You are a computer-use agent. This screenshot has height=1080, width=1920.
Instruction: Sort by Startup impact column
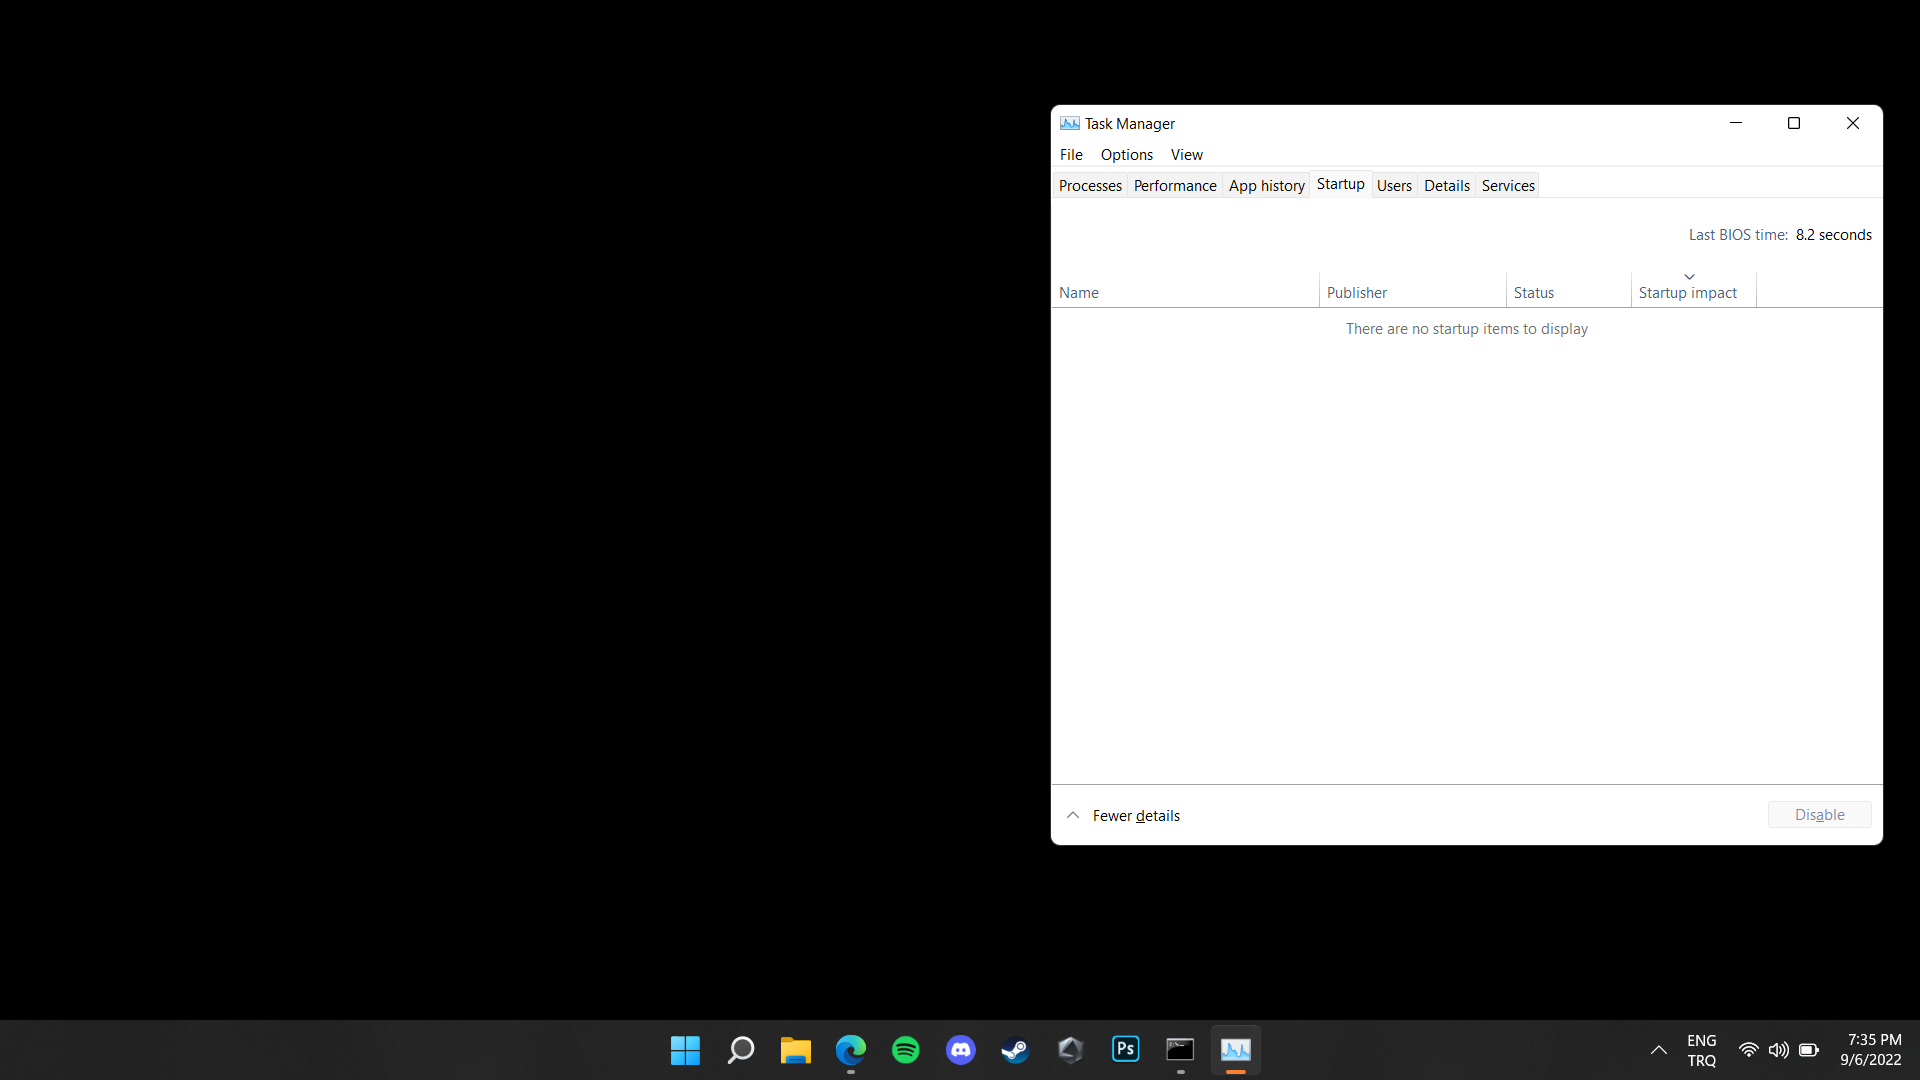coord(1687,292)
